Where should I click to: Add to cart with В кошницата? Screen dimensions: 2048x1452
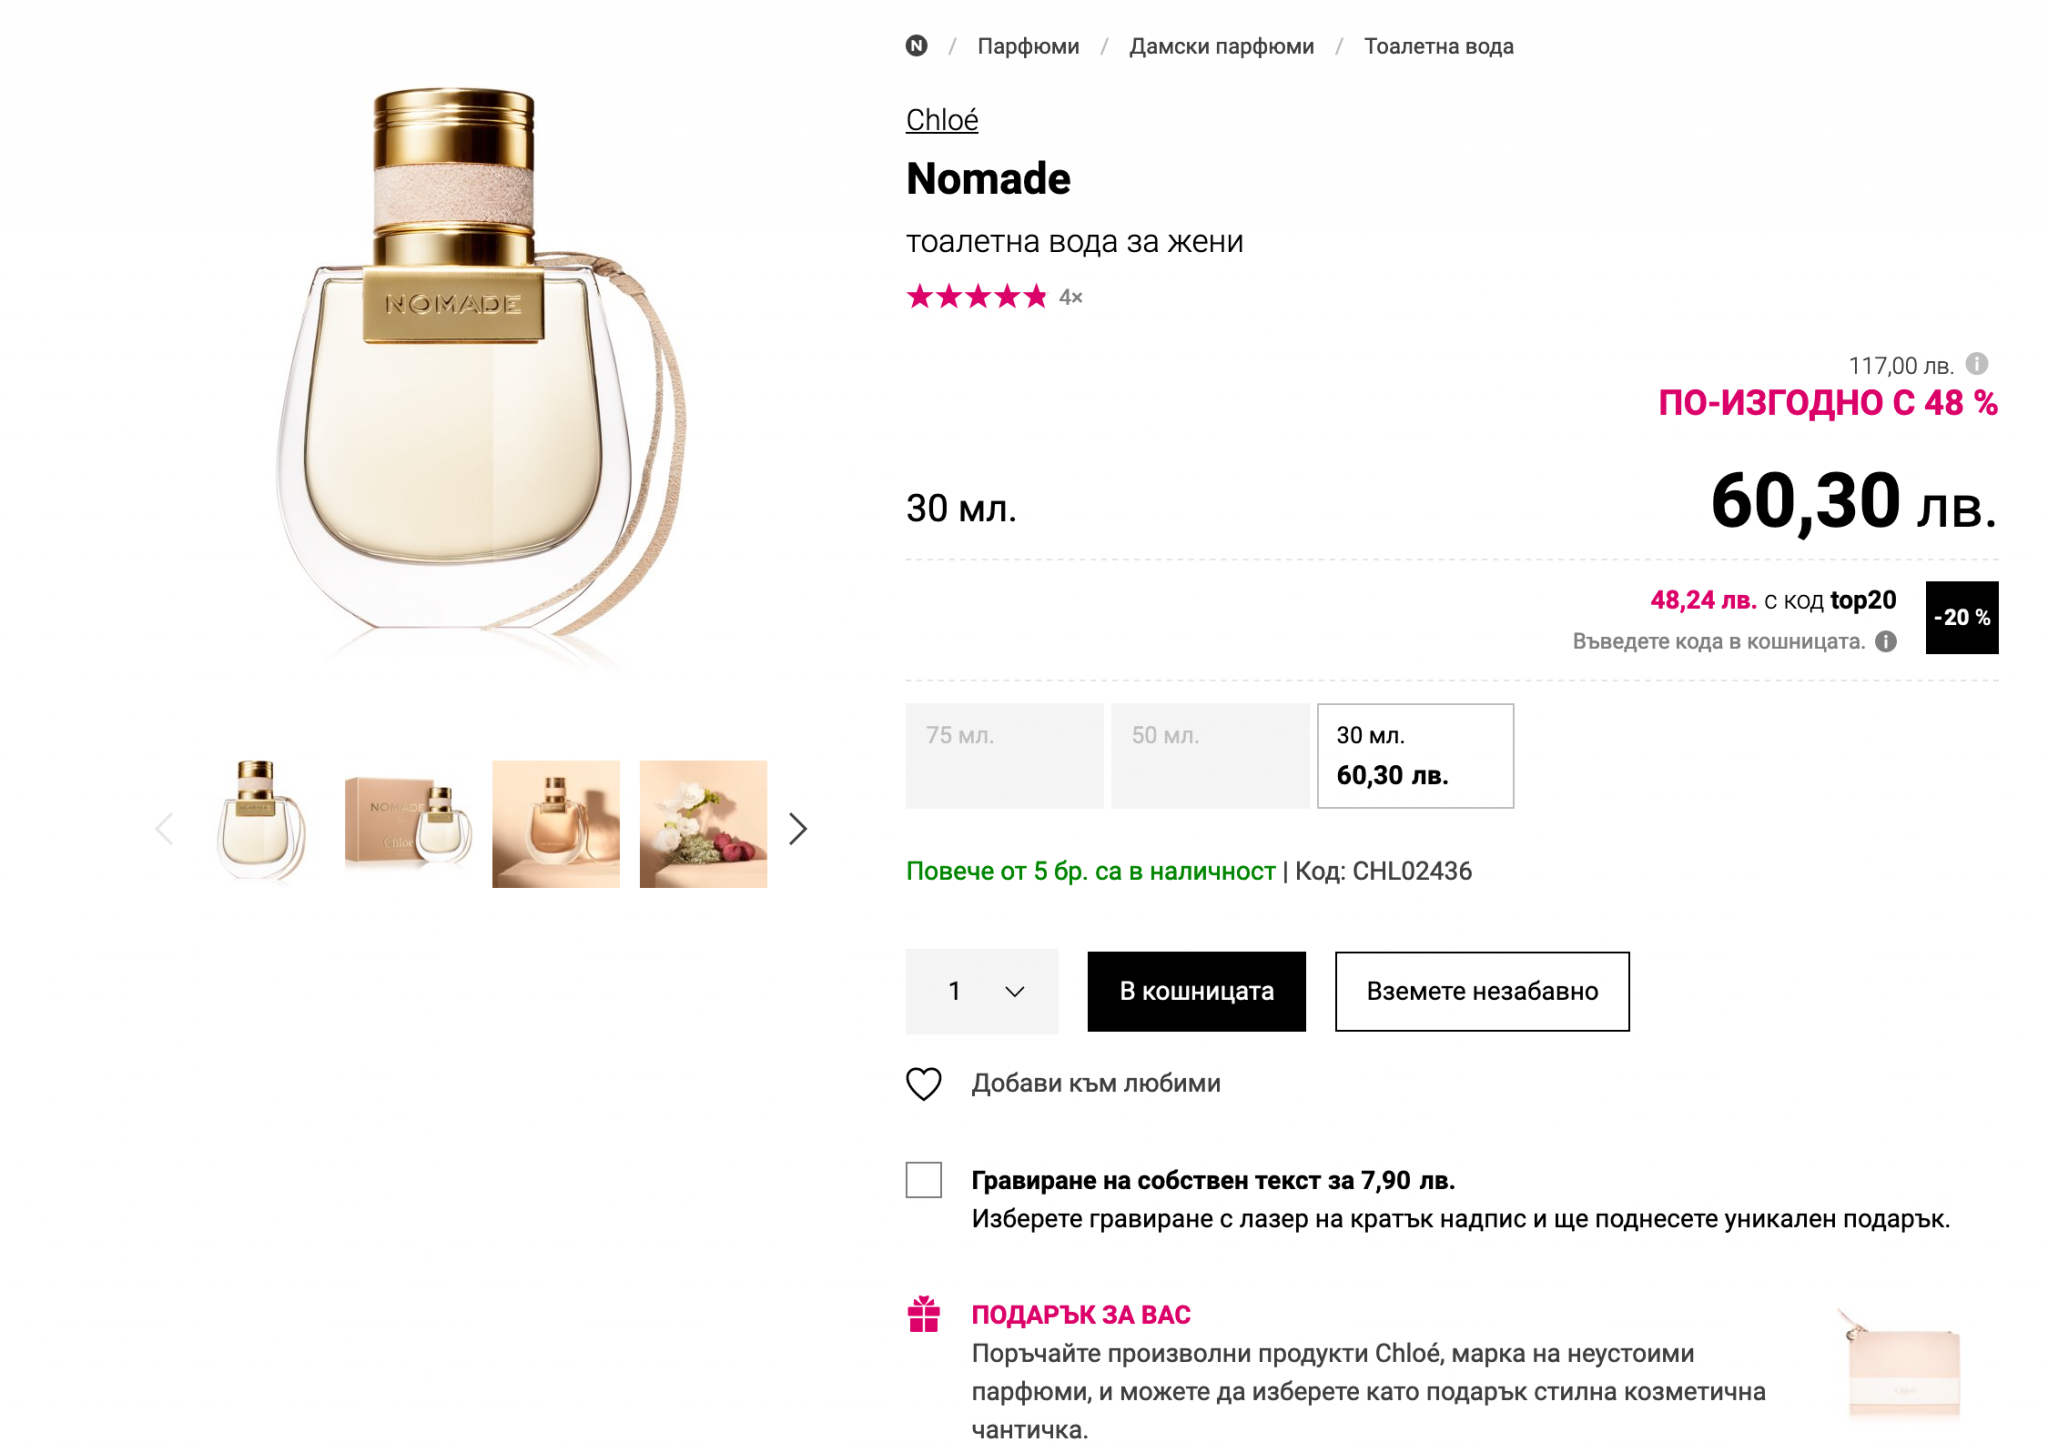click(x=1196, y=991)
